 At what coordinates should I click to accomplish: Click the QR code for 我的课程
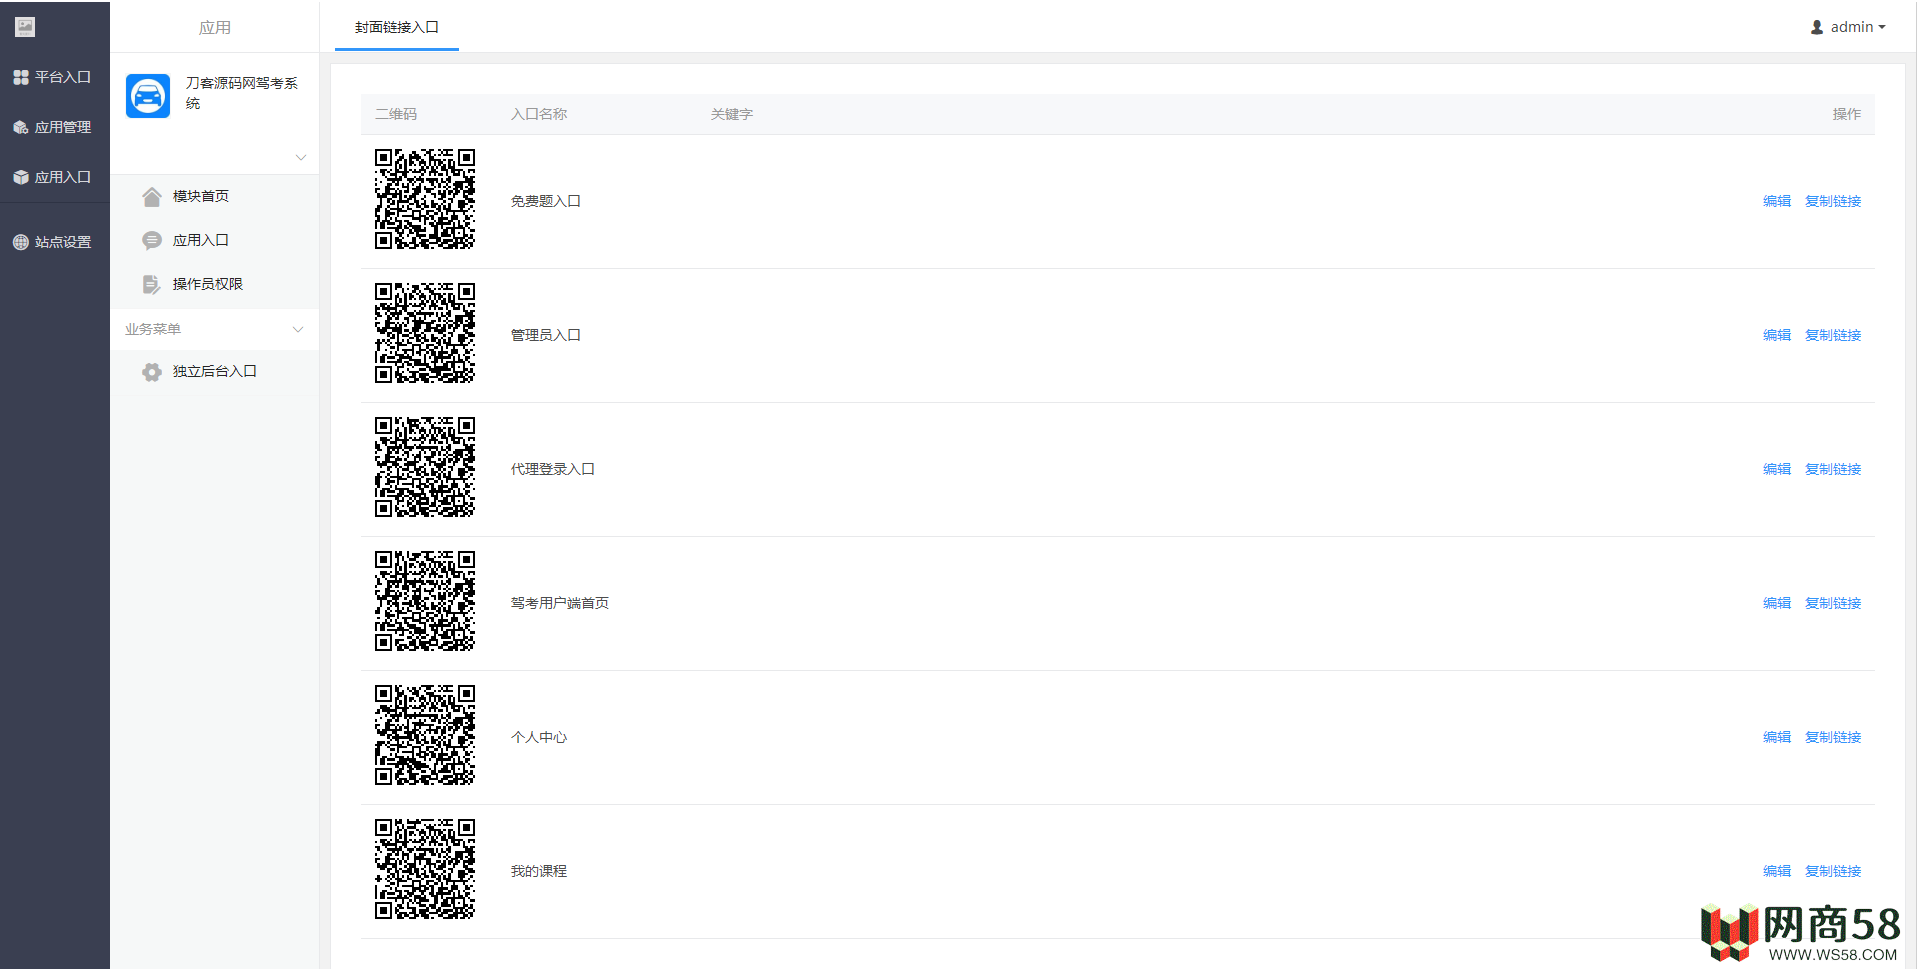[425, 869]
